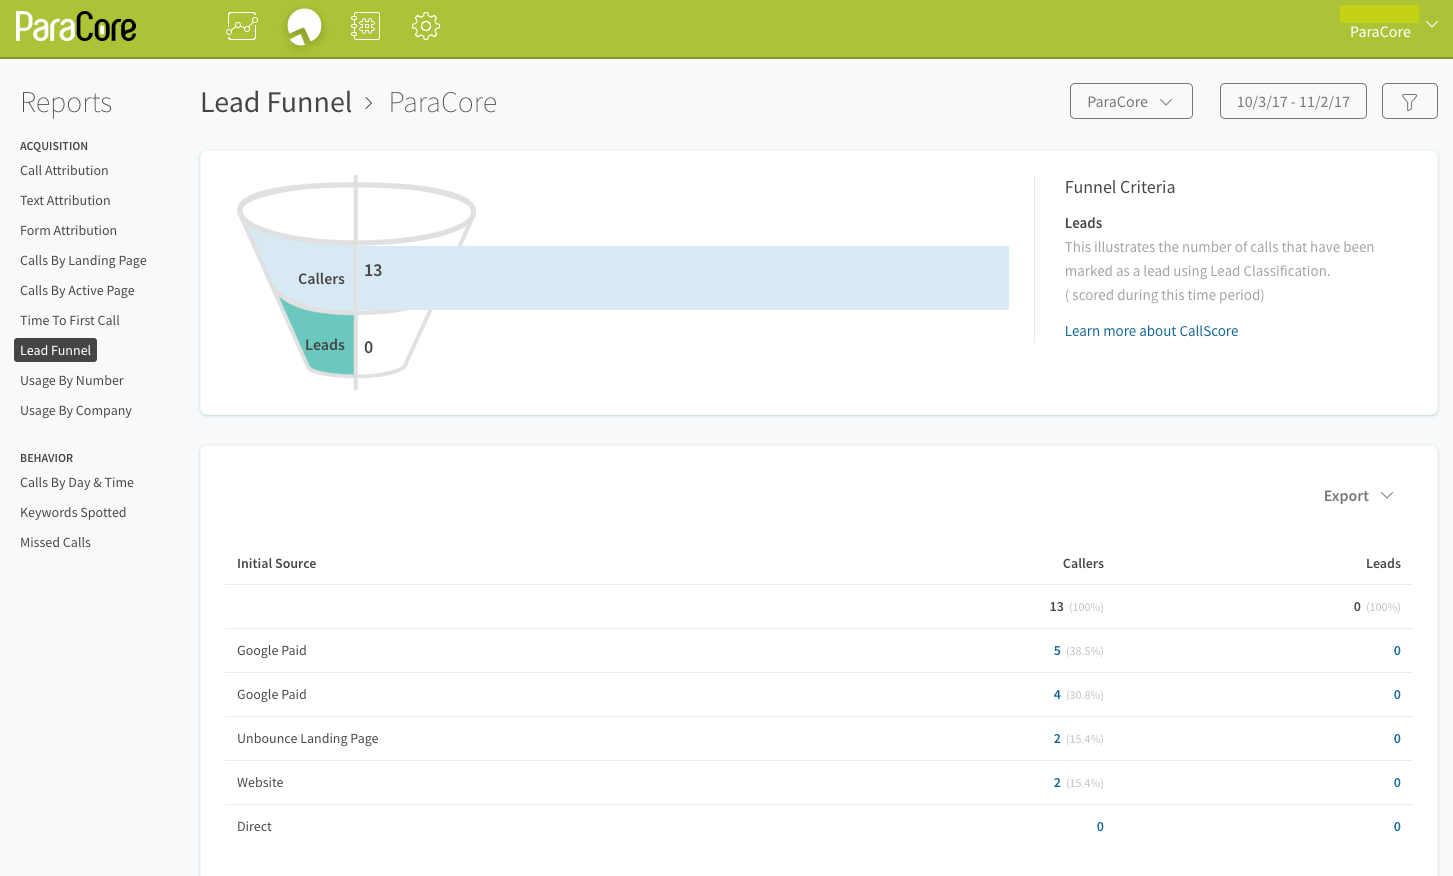Click the ParaCore account name at top right

[x=1380, y=32]
